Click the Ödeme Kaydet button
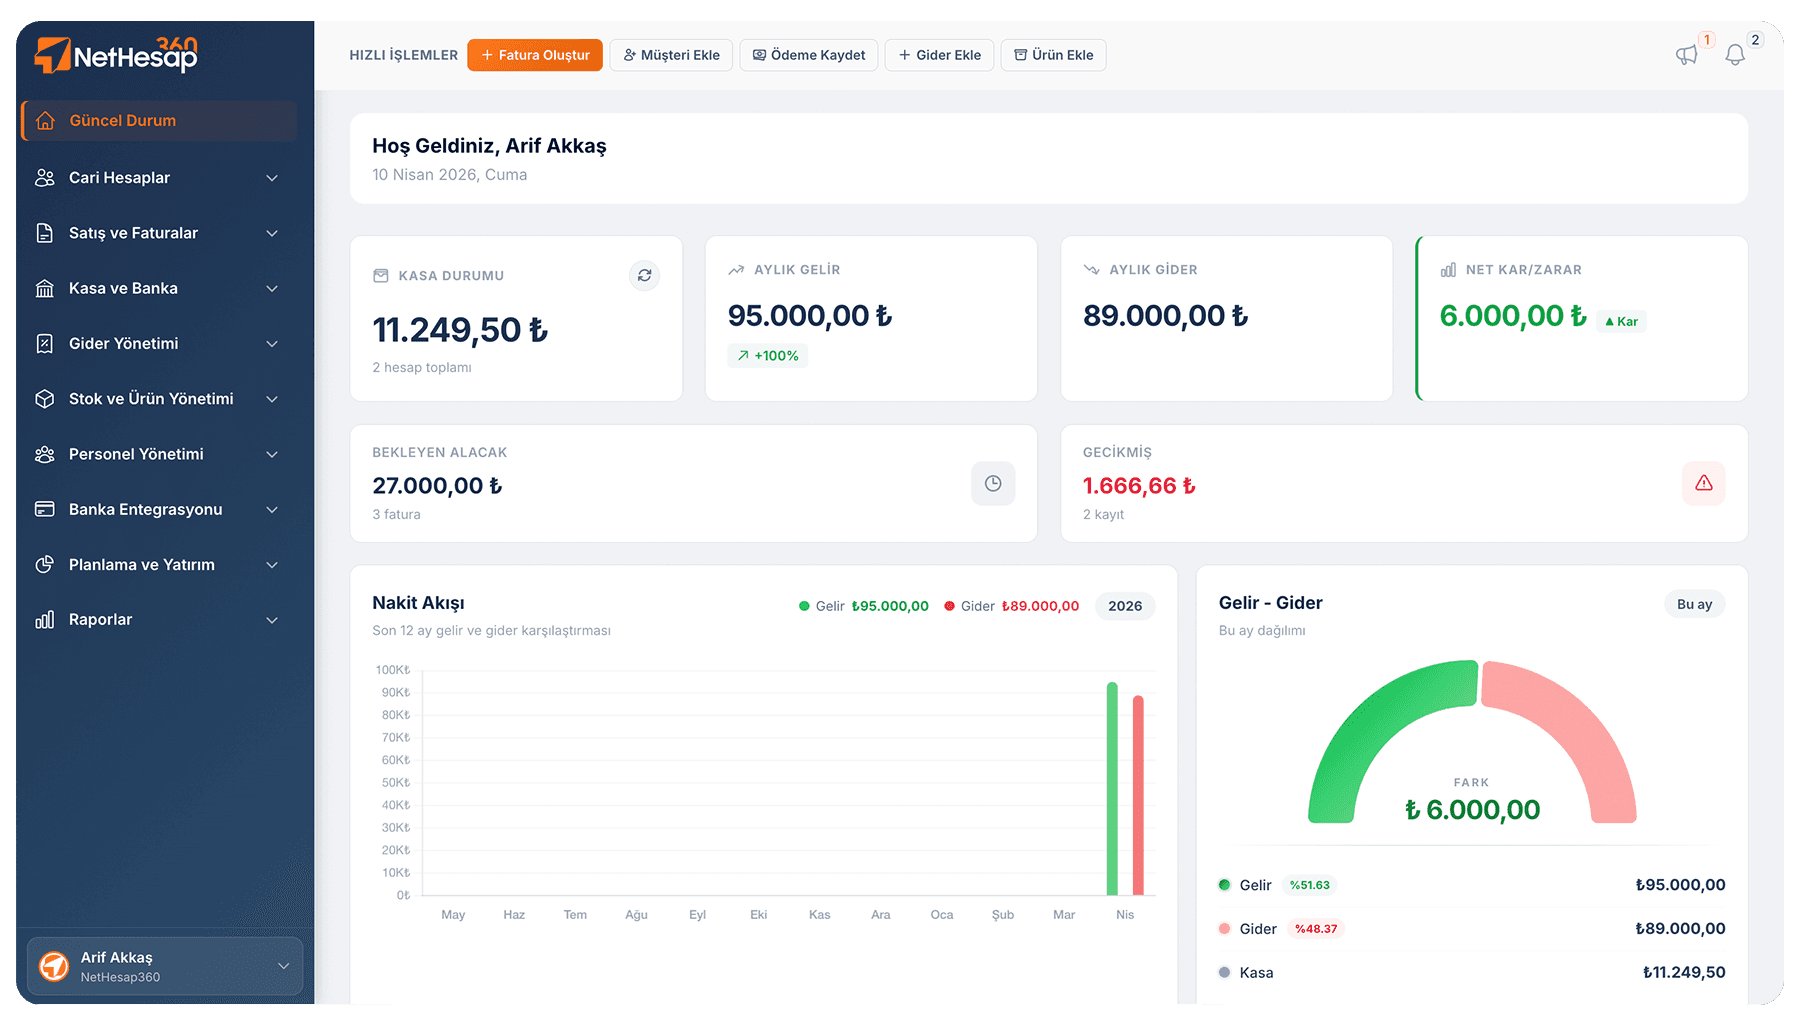1800x1025 pixels. click(x=809, y=55)
